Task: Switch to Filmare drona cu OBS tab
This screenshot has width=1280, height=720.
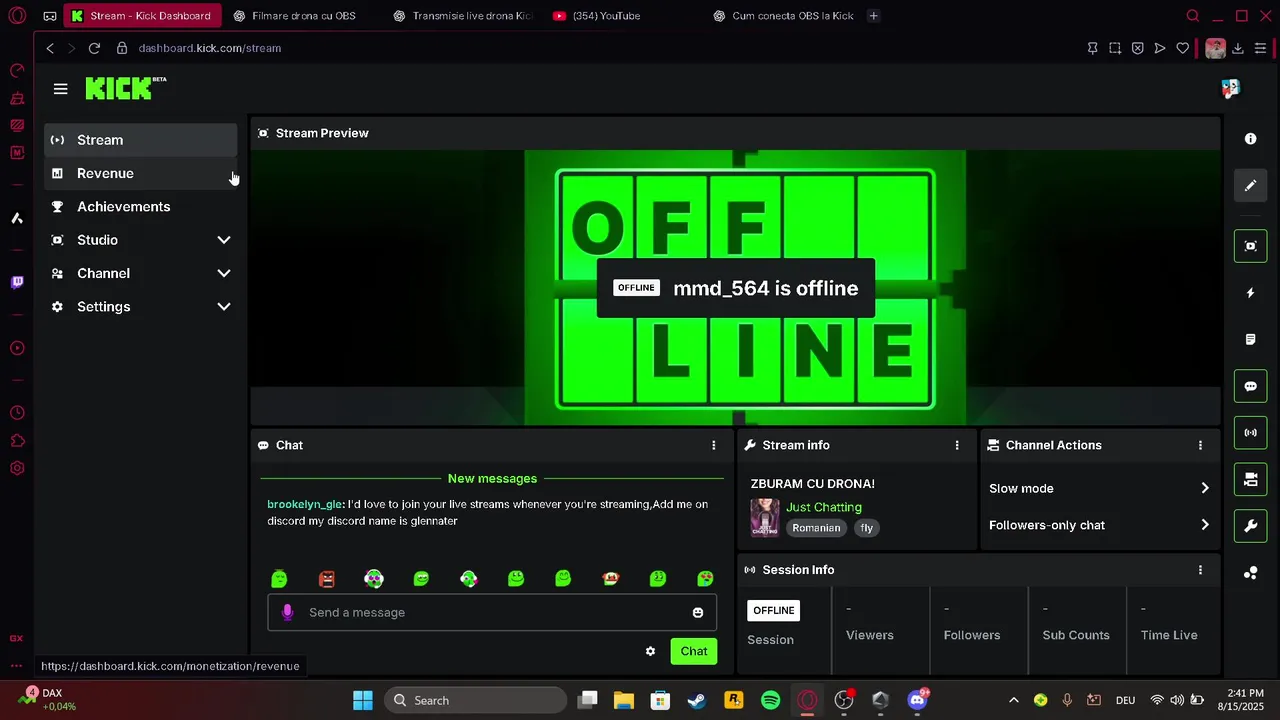Action: (x=303, y=16)
